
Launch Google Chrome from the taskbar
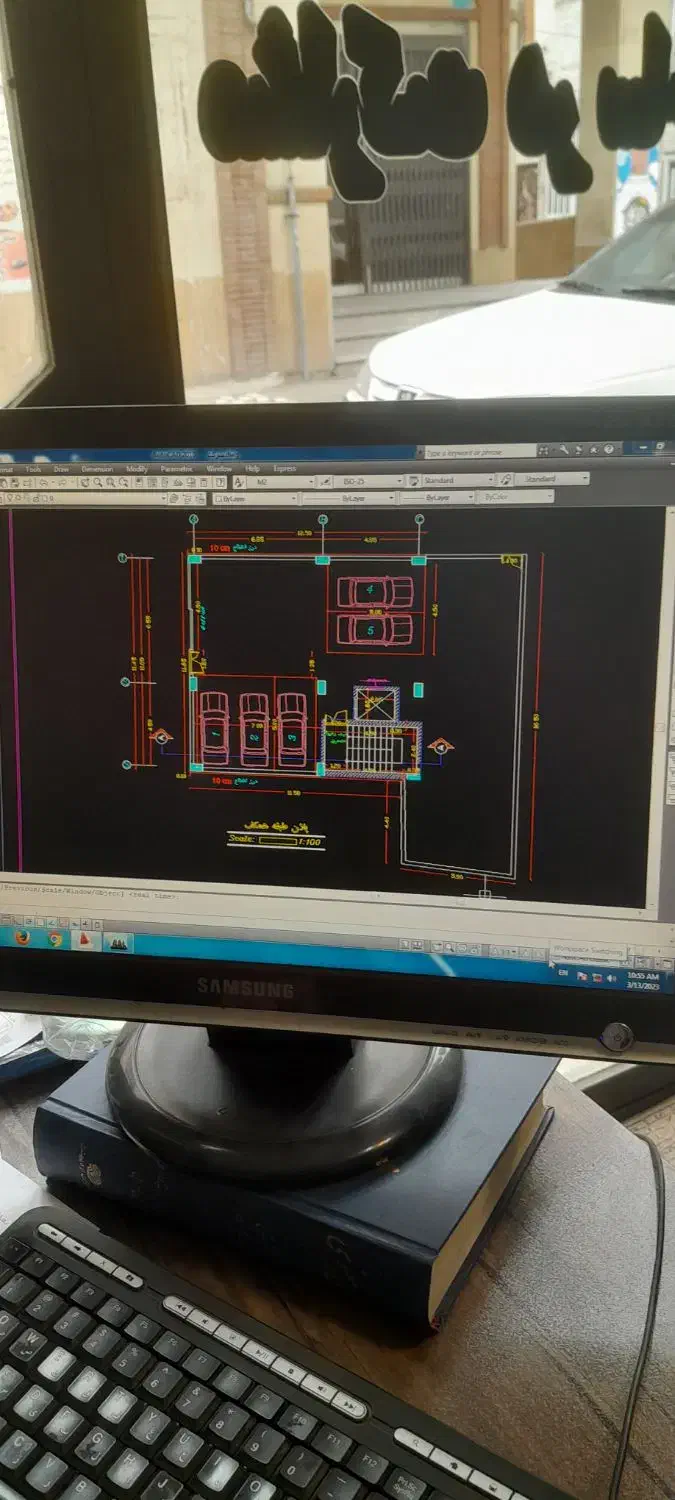coord(55,938)
